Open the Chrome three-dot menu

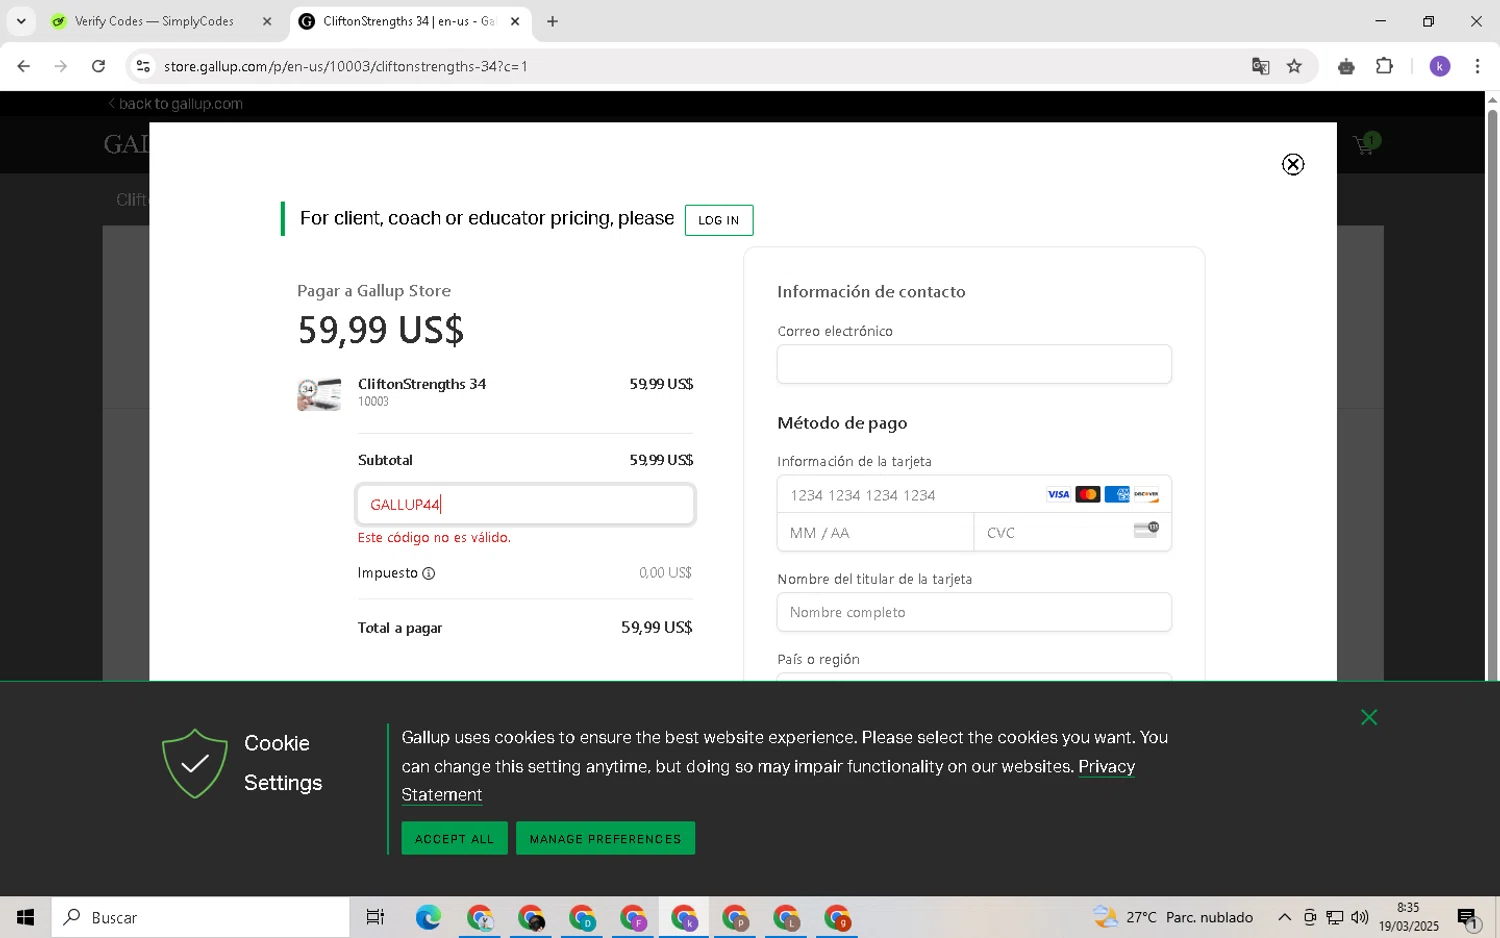point(1477,66)
